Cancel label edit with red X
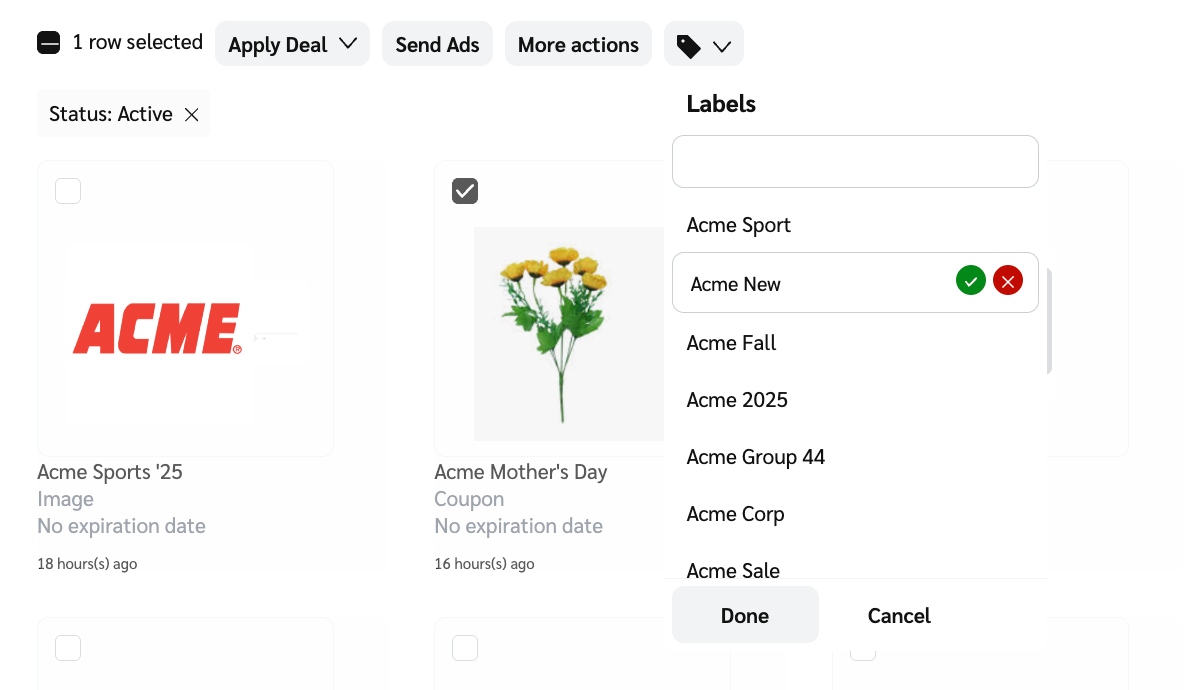 click(x=1007, y=282)
